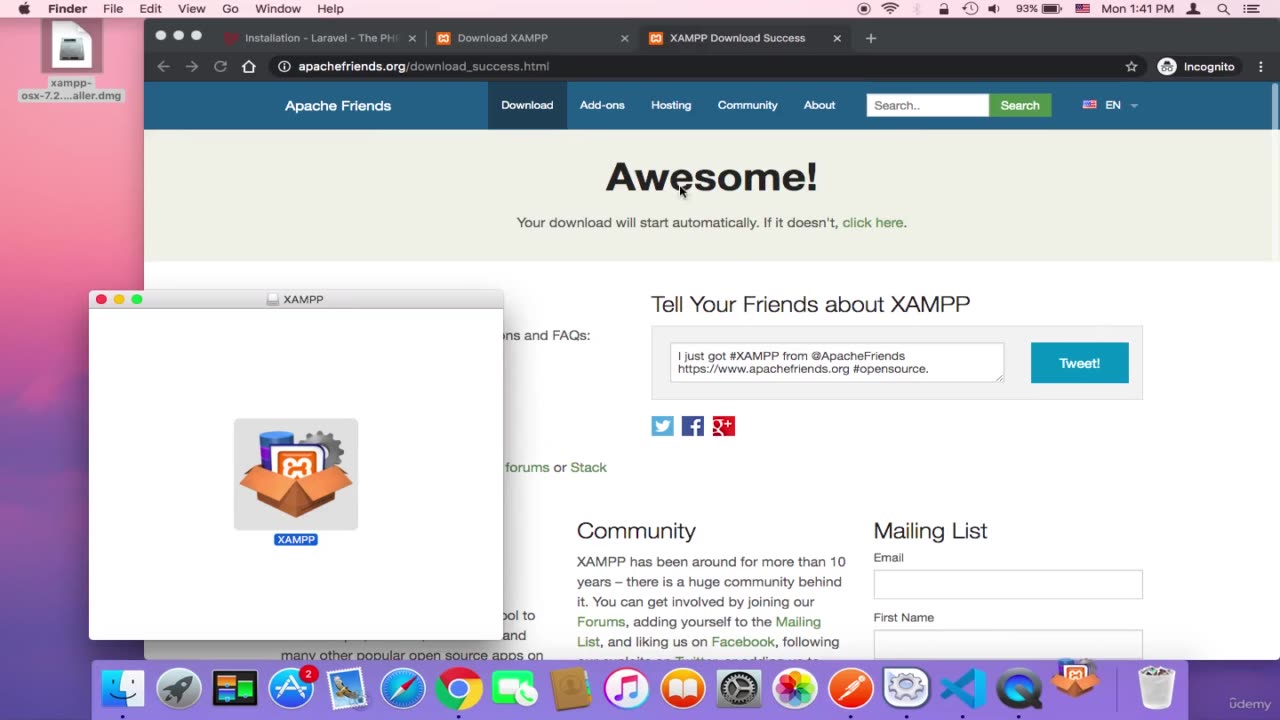Click the volume icon in the menu bar
The width and height of the screenshot is (1280, 720).
click(x=994, y=9)
